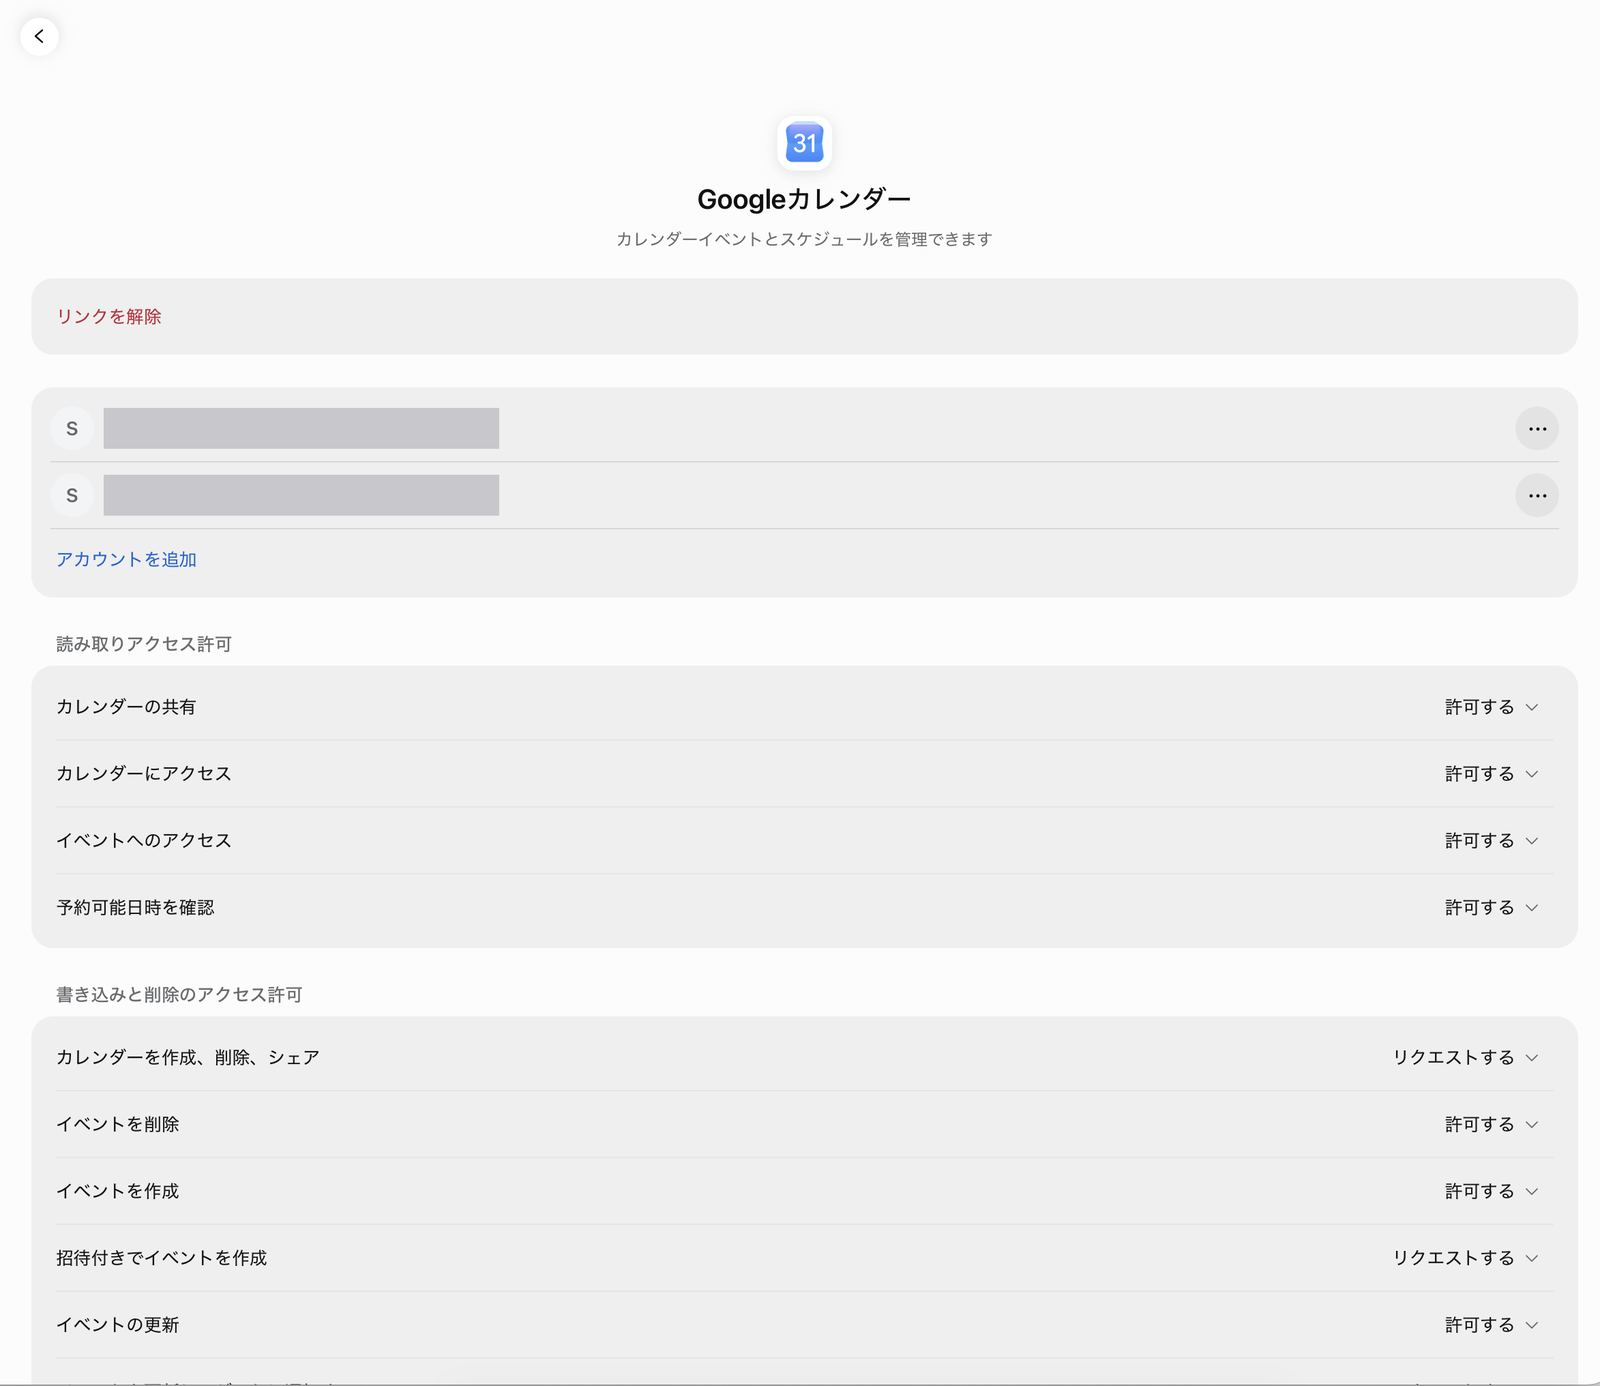Viewport: 1600px width, 1386px height.
Task: Open permission dropdown for イベントの更新
Action: coord(1491,1325)
